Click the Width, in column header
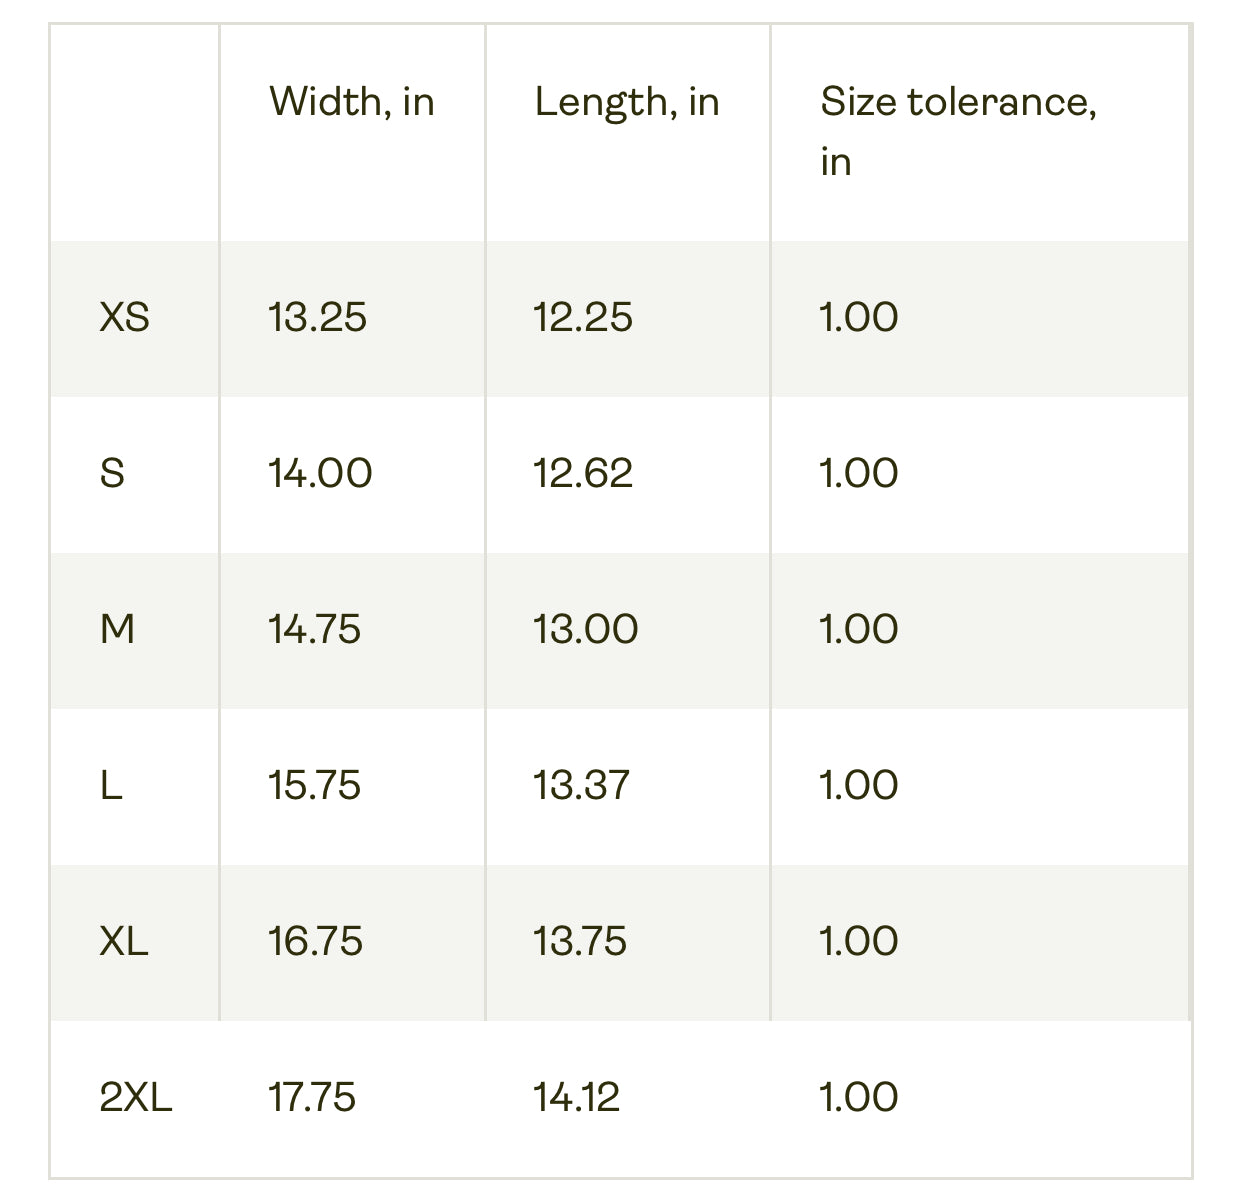Viewport: 1242px width, 1195px height. click(x=352, y=102)
